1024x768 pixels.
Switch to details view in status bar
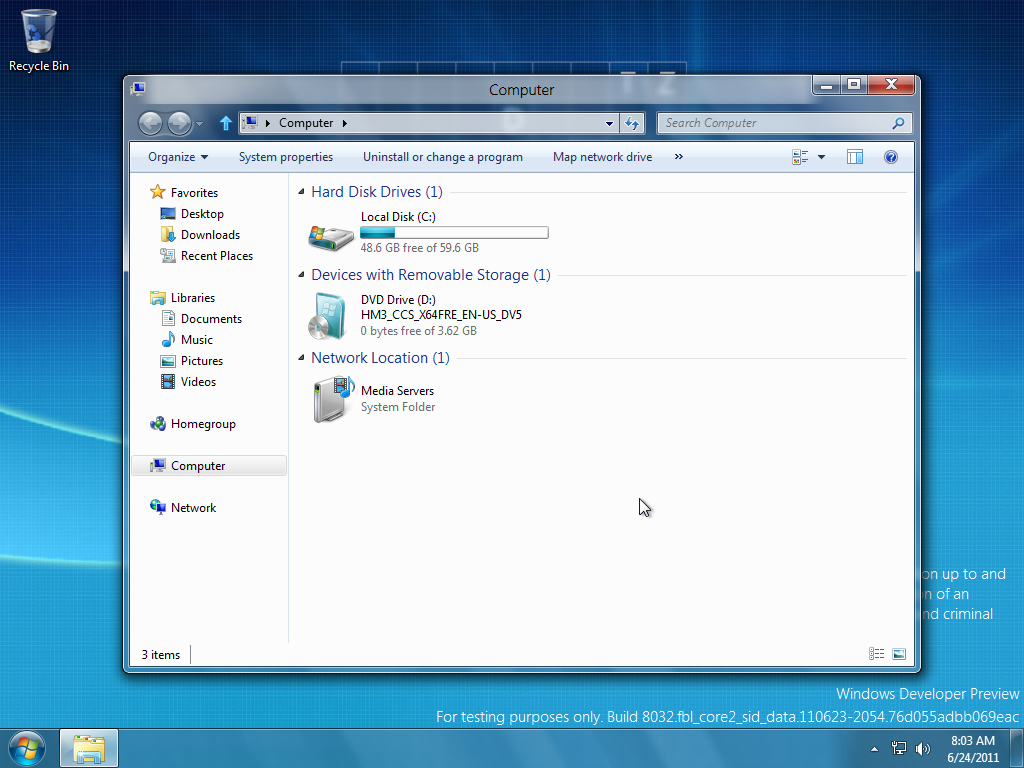coord(877,654)
